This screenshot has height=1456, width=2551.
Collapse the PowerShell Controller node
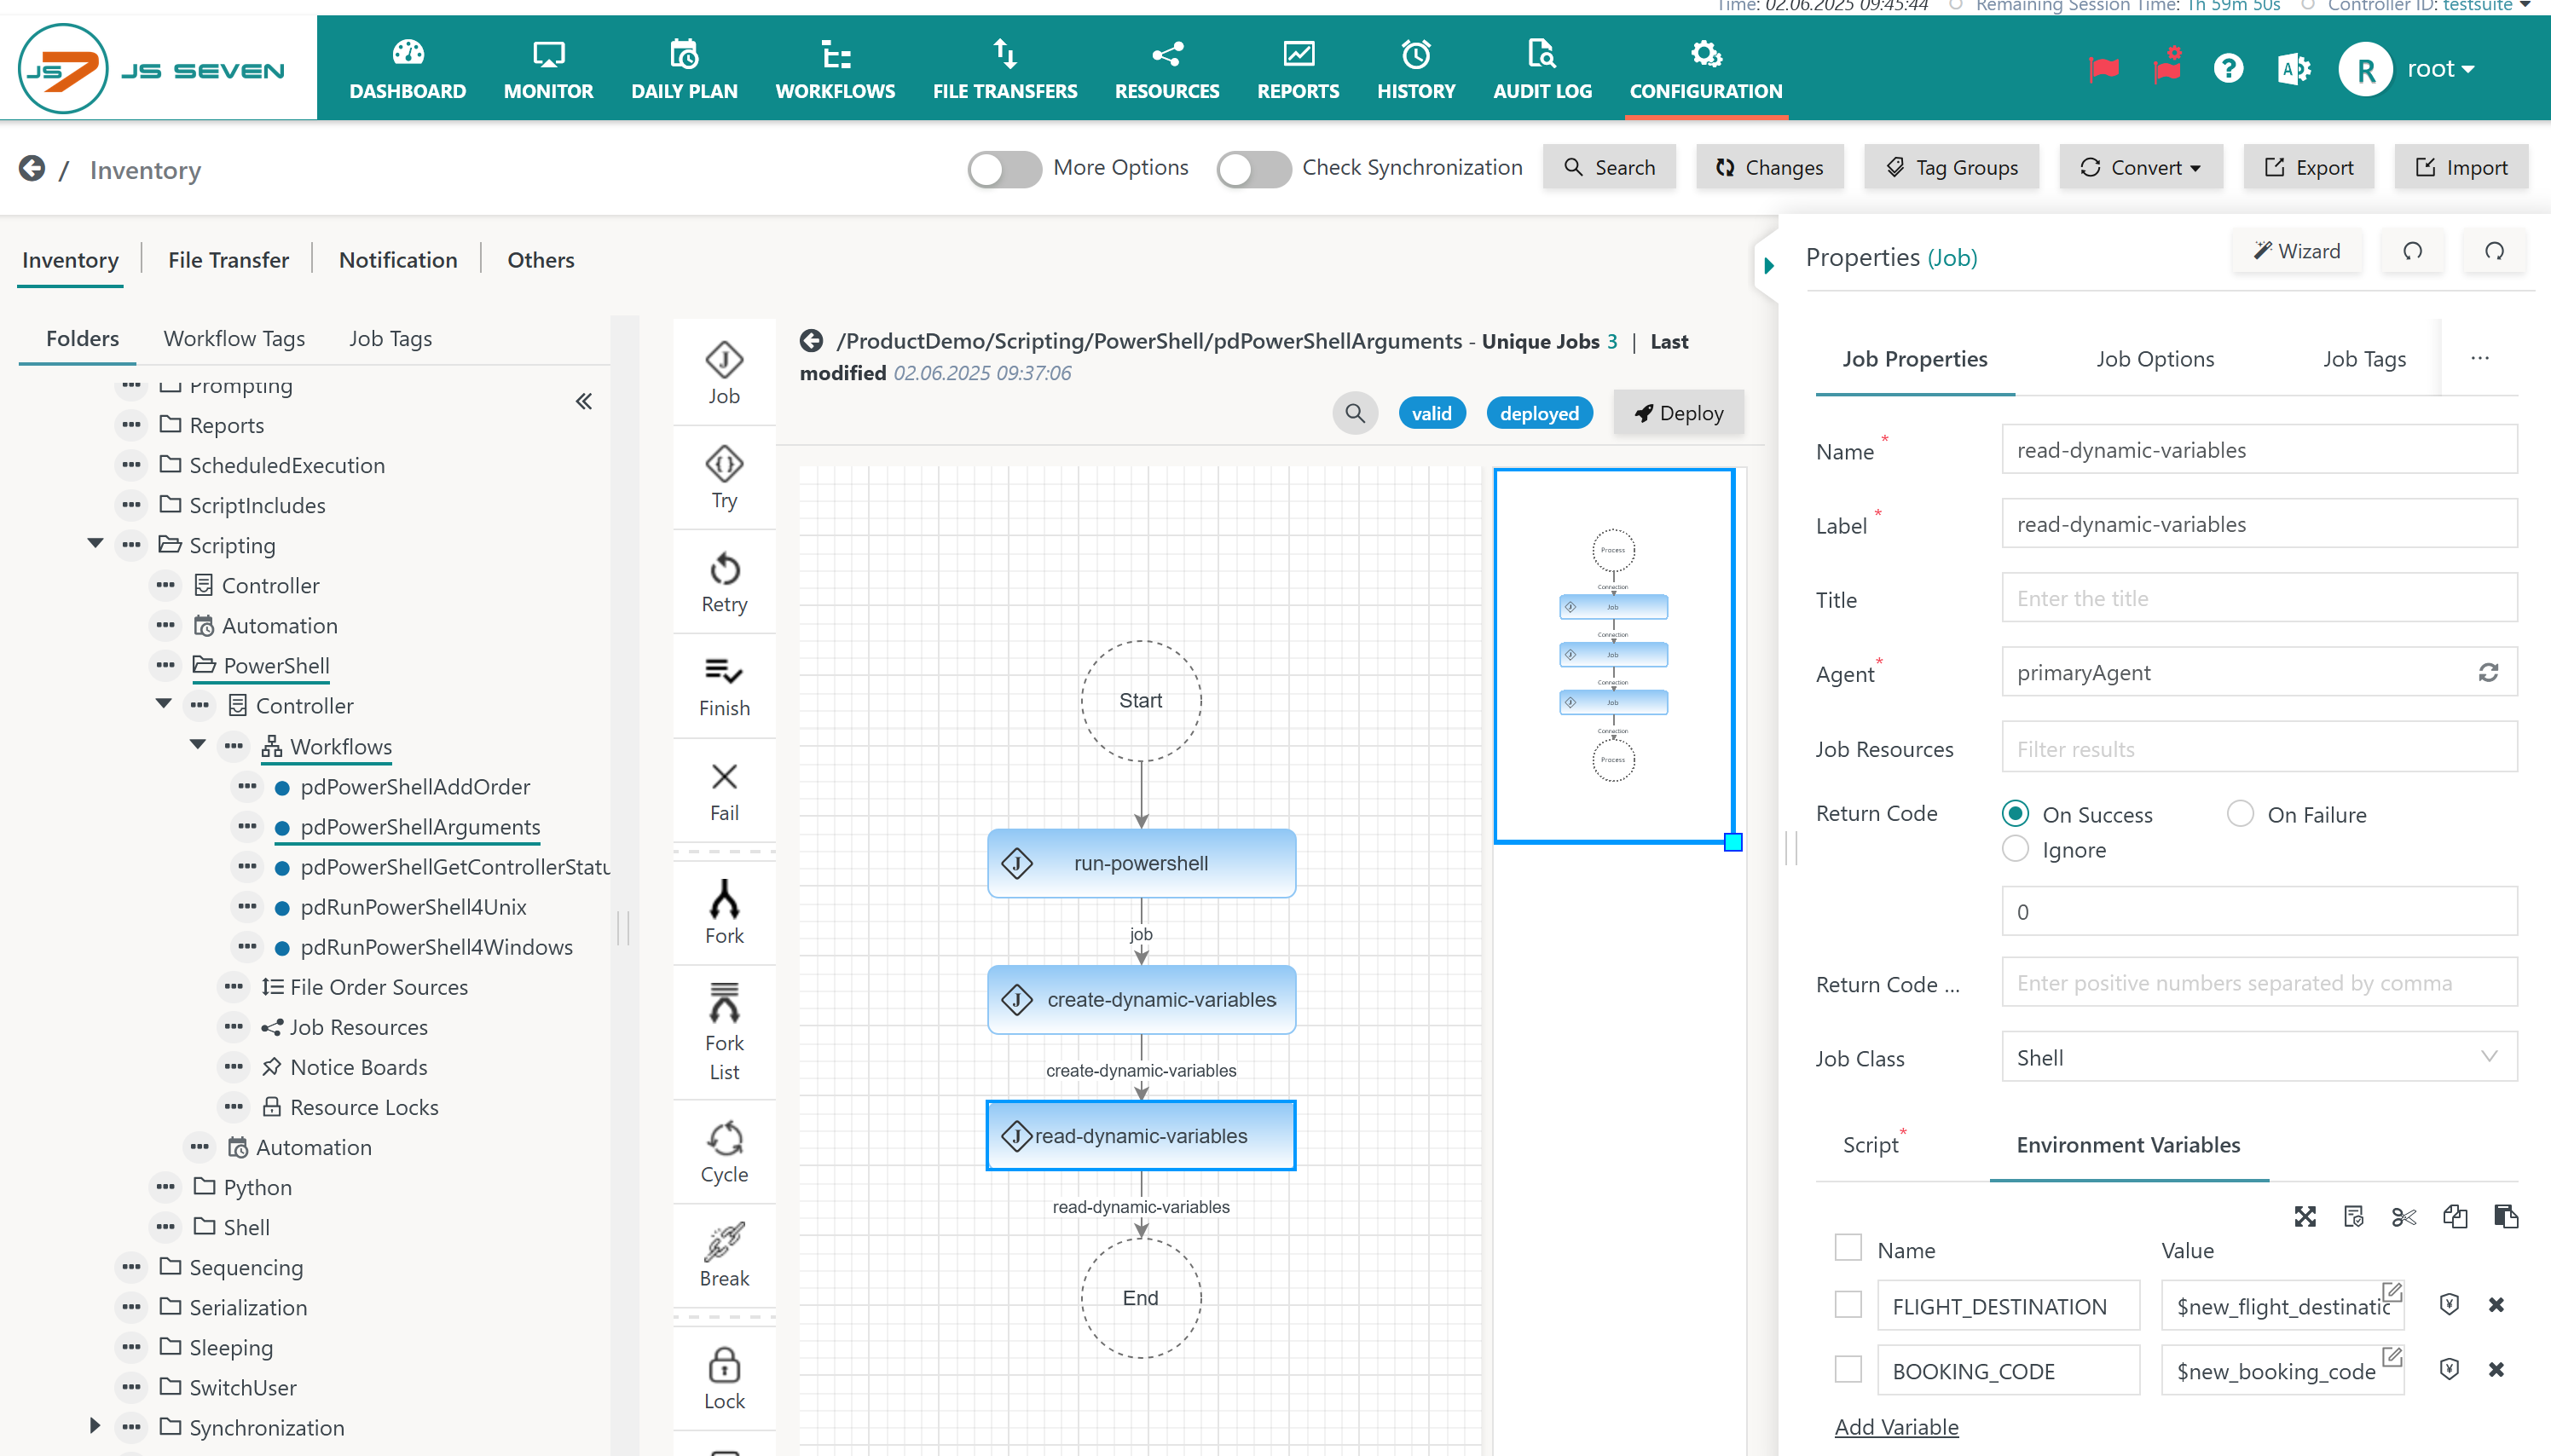[x=163, y=703]
